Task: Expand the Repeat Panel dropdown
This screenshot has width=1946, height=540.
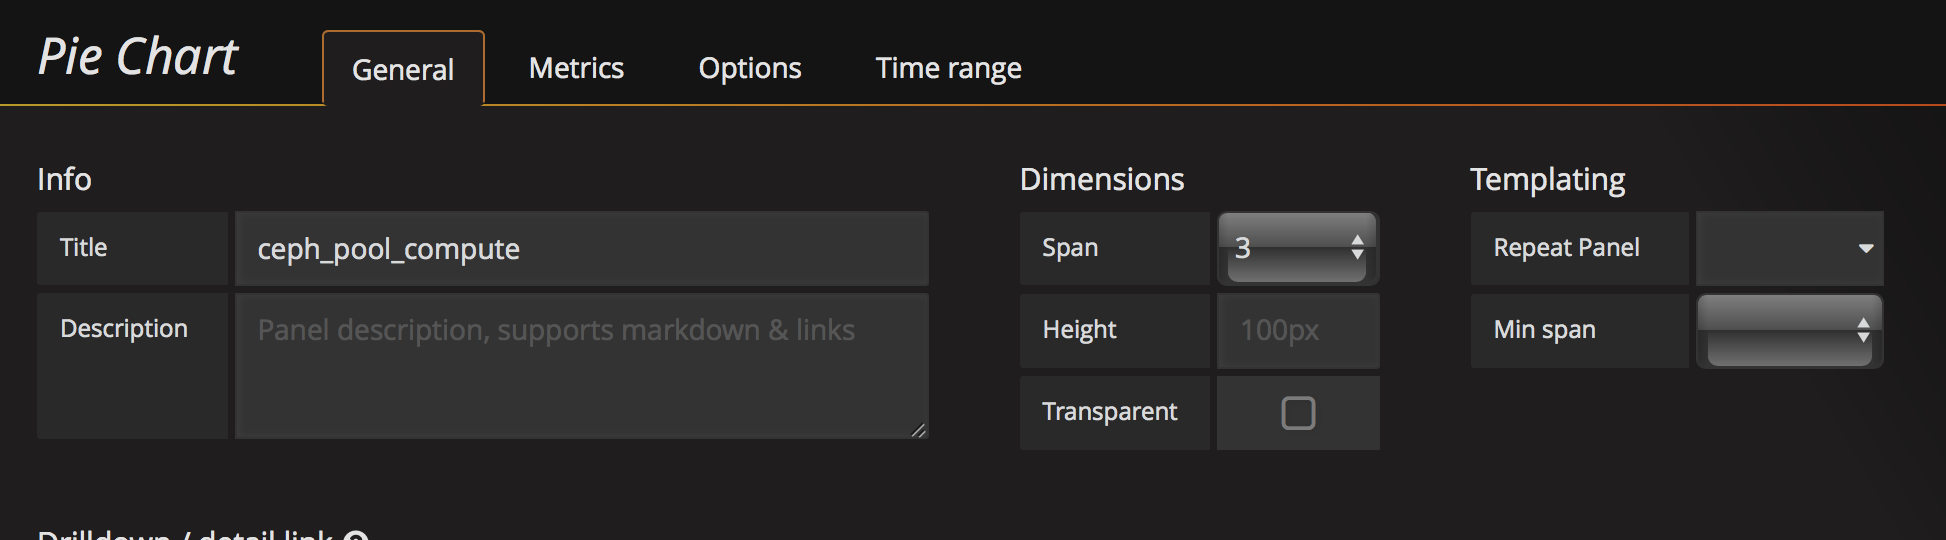Action: point(1790,248)
